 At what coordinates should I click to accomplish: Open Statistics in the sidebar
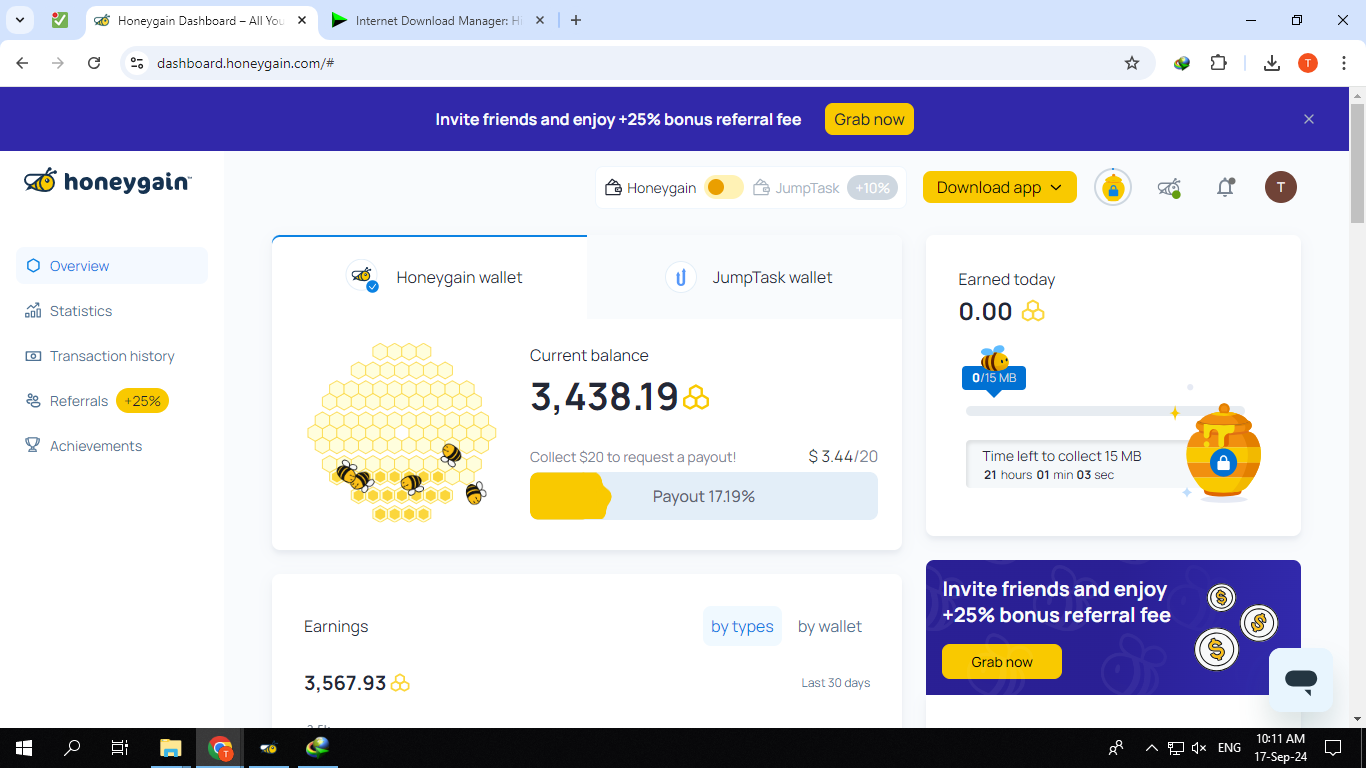112,311
